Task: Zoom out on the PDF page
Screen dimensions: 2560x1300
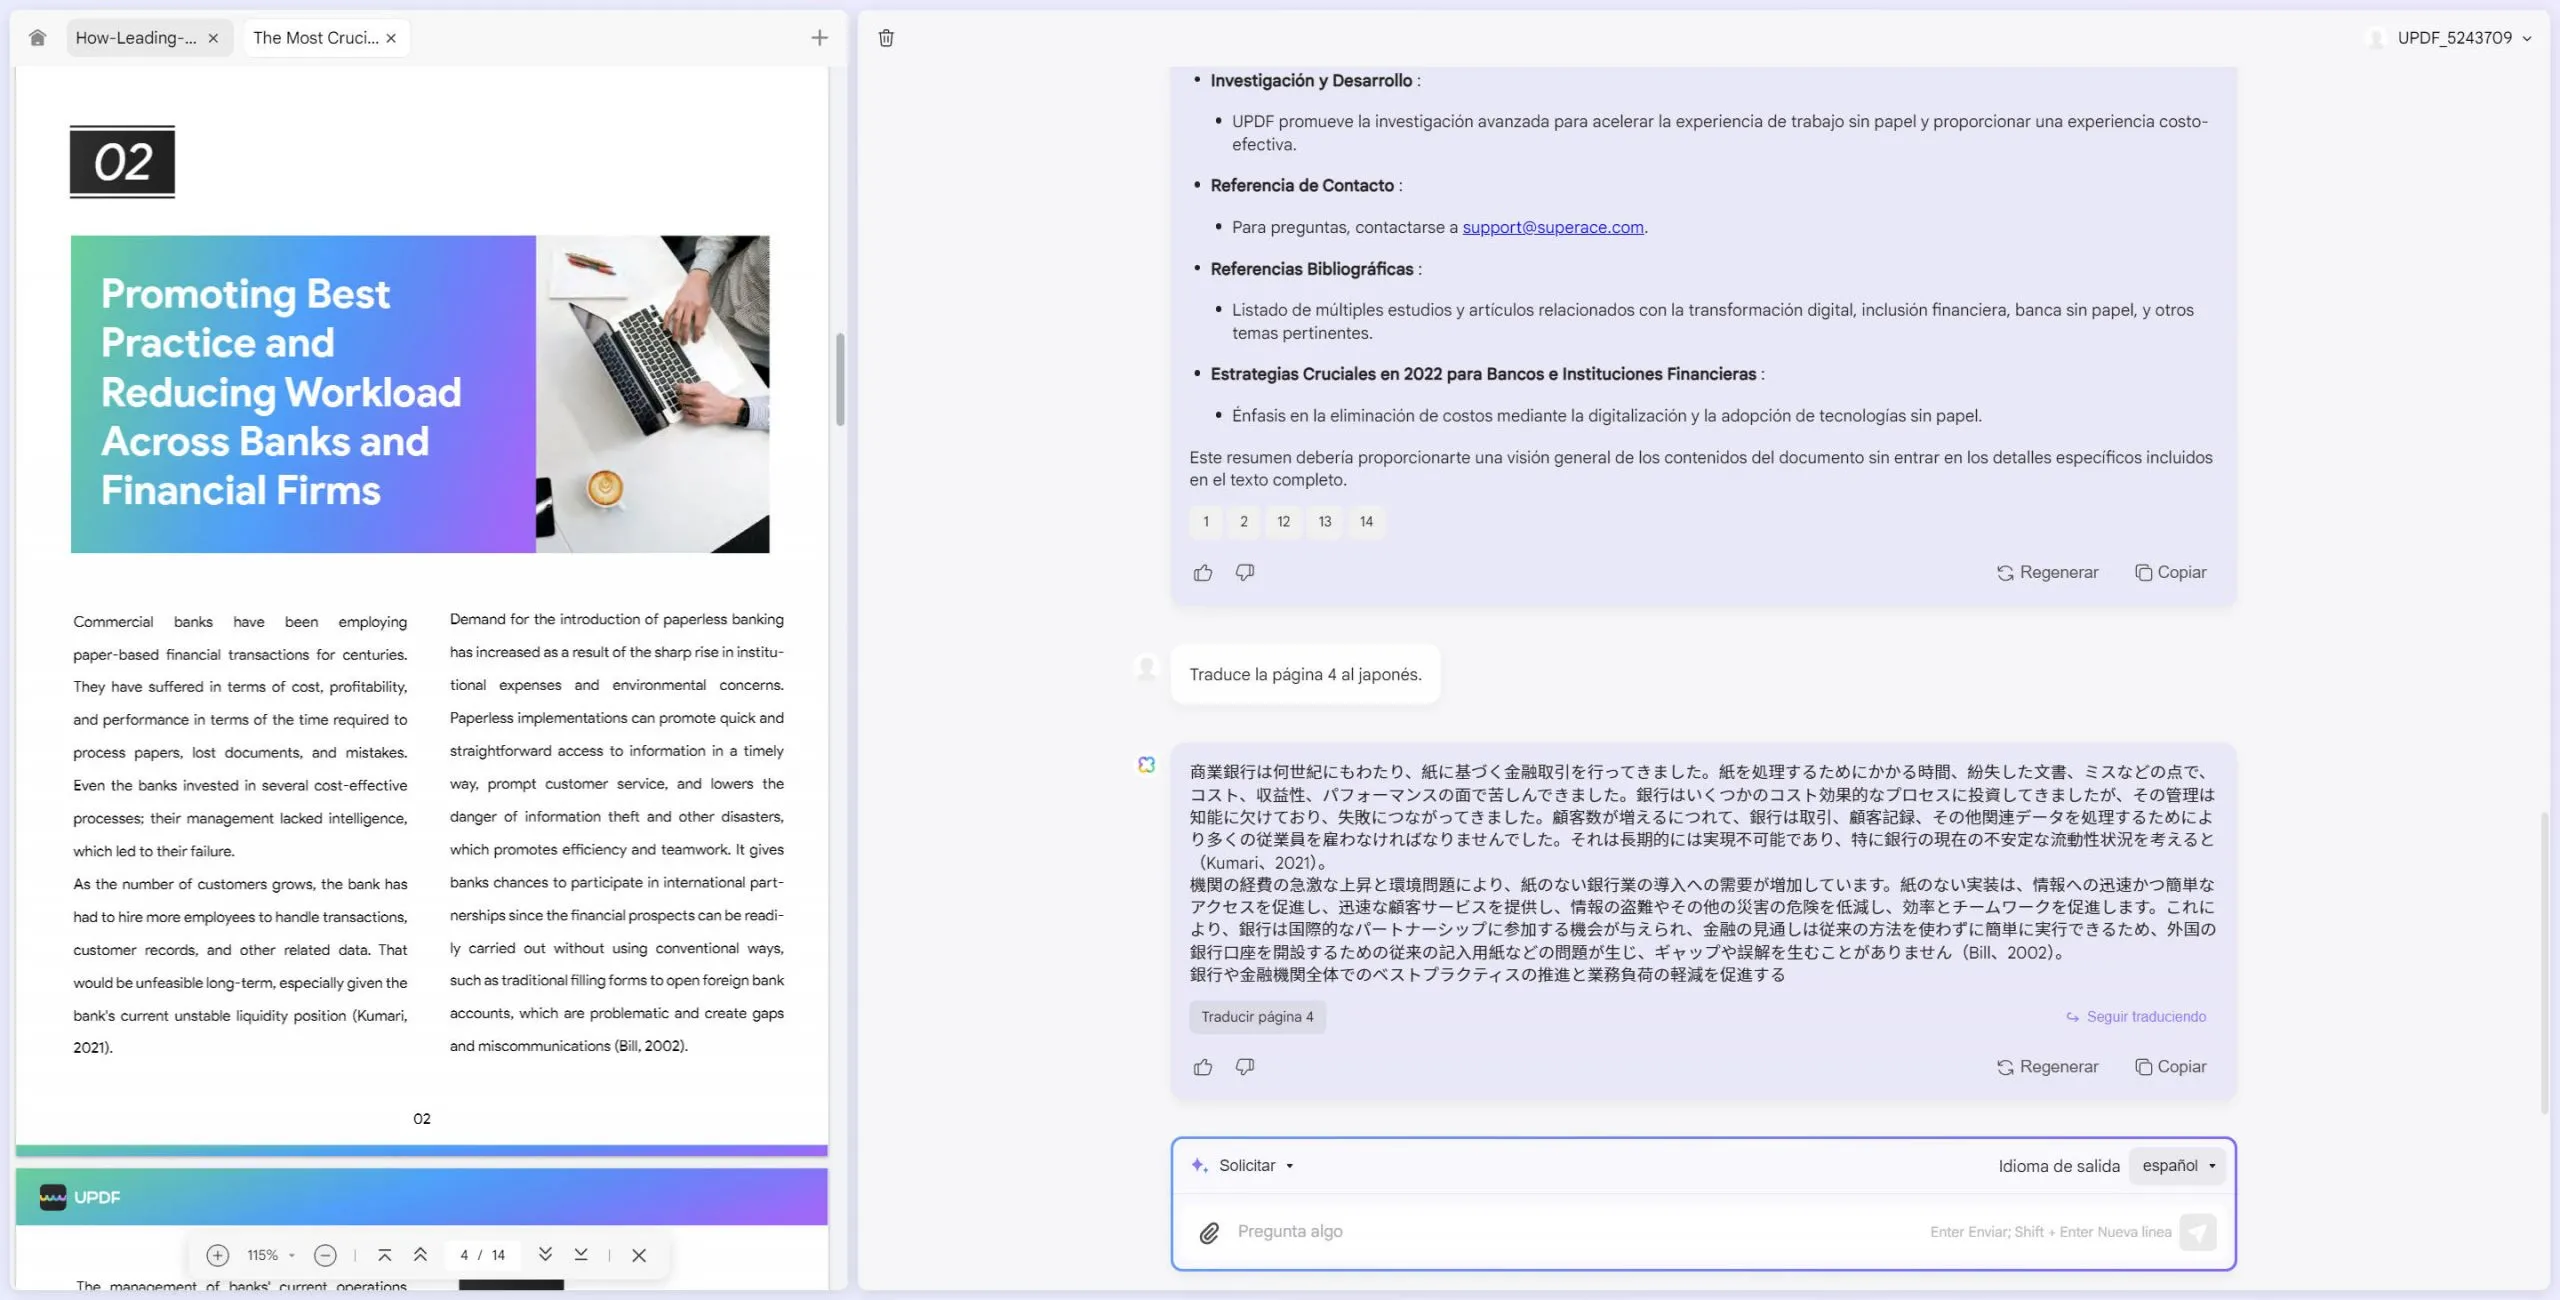Action: pos(325,1255)
